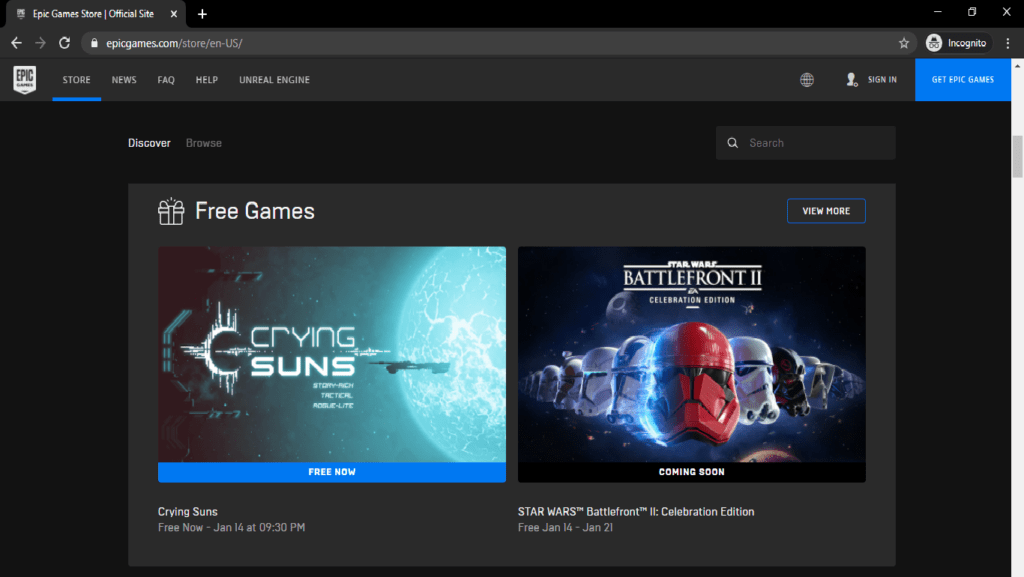Switch to the Discover tab

(149, 143)
